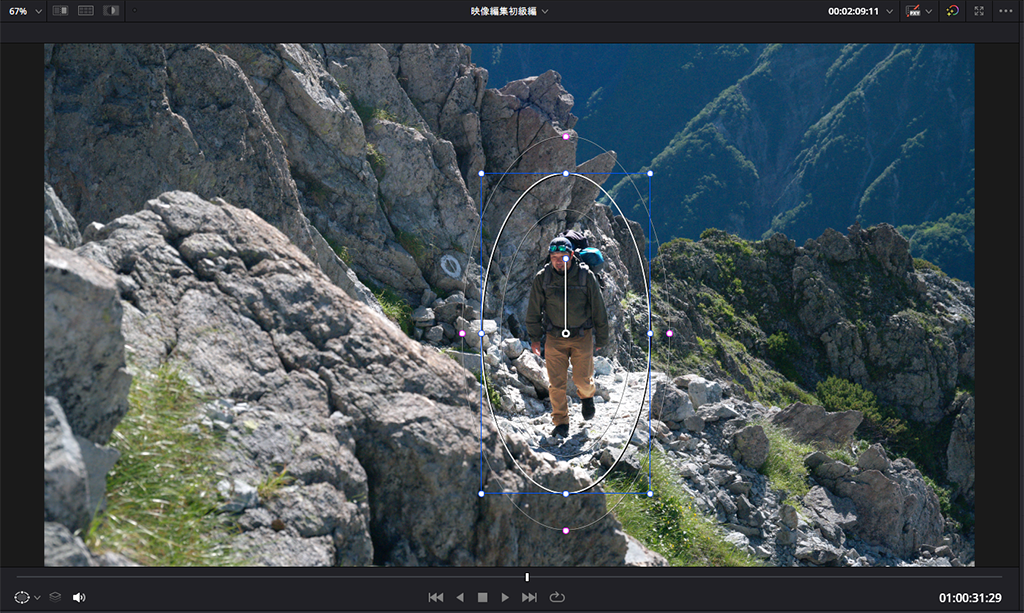Click the 01:00:31:29 timeline timecode
1024x613 pixels.
coord(970,597)
